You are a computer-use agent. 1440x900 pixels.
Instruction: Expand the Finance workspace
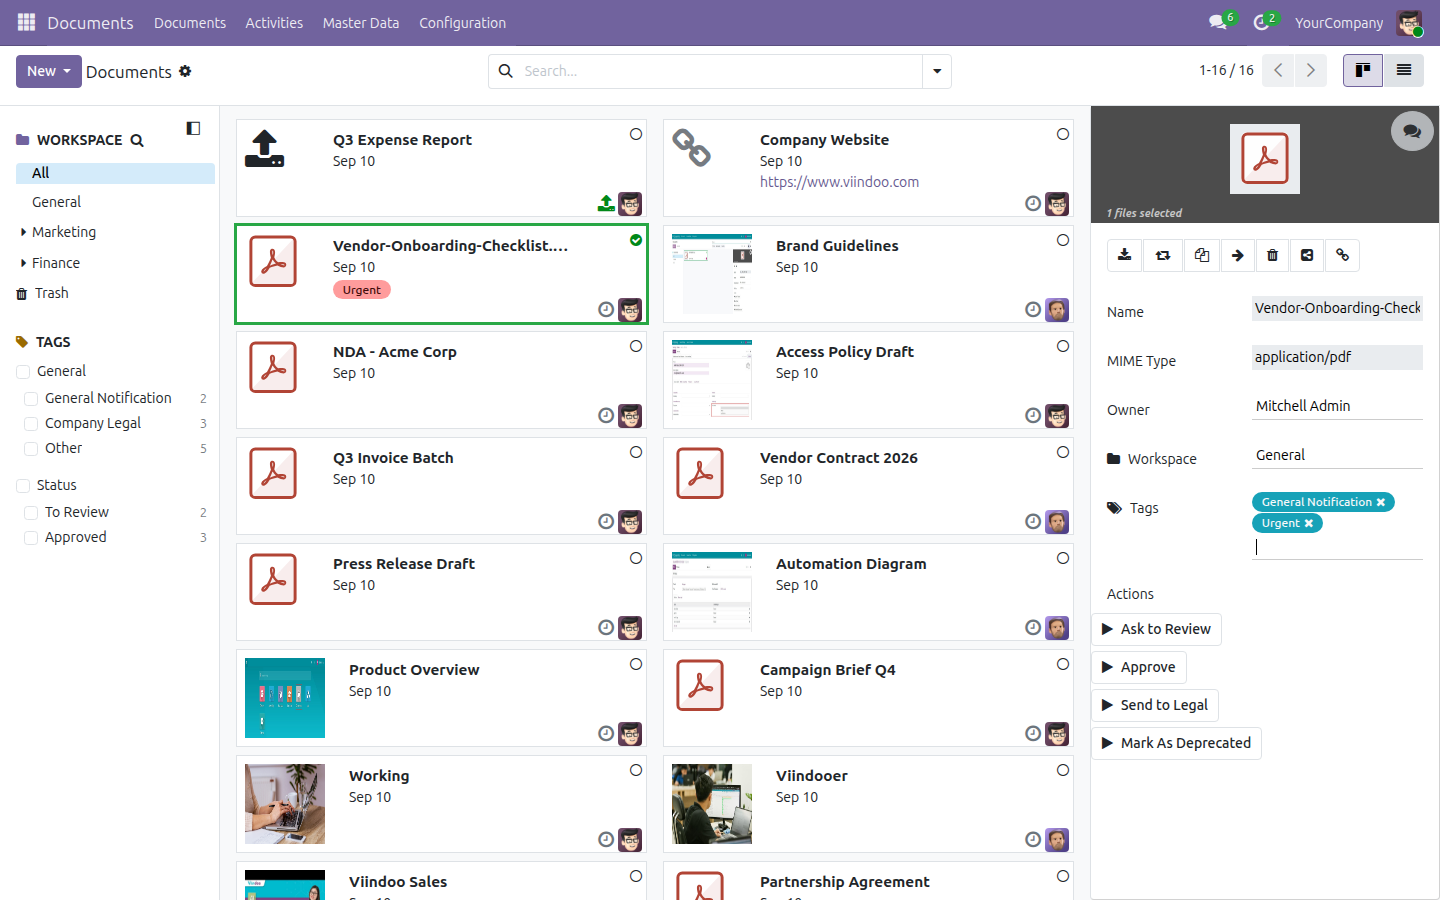23,263
